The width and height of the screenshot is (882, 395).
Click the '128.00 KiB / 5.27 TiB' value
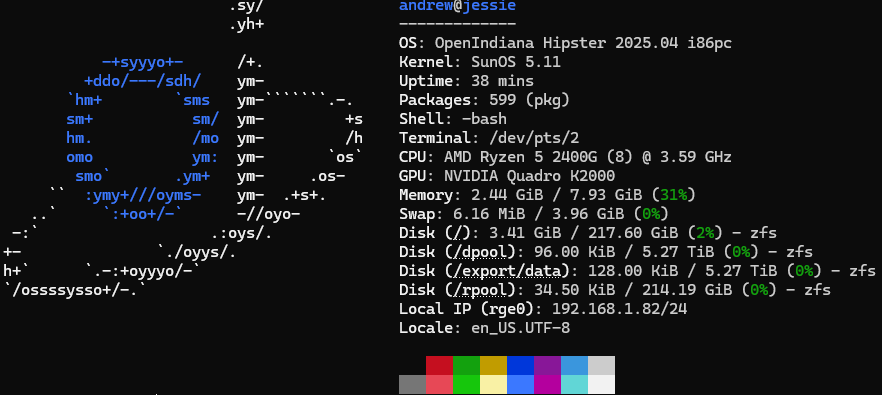pyautogui.click(x=682, y=271)
